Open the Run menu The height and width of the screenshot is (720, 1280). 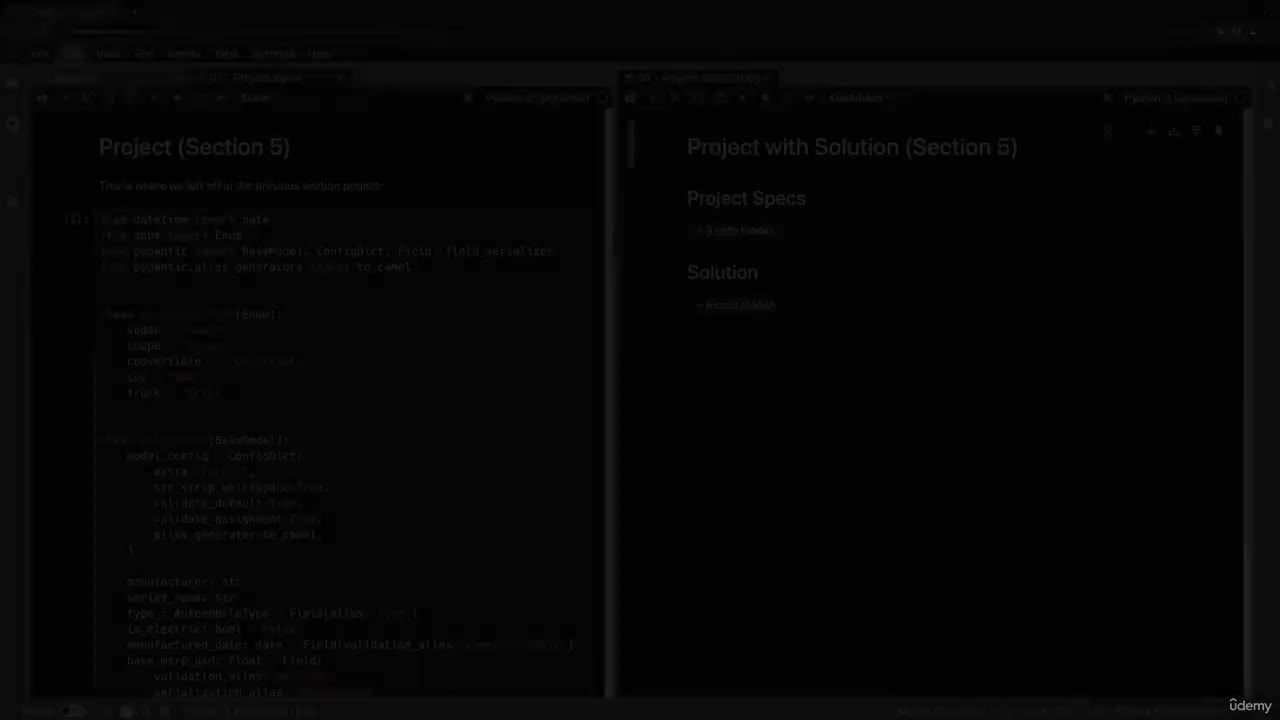point(144,53)
